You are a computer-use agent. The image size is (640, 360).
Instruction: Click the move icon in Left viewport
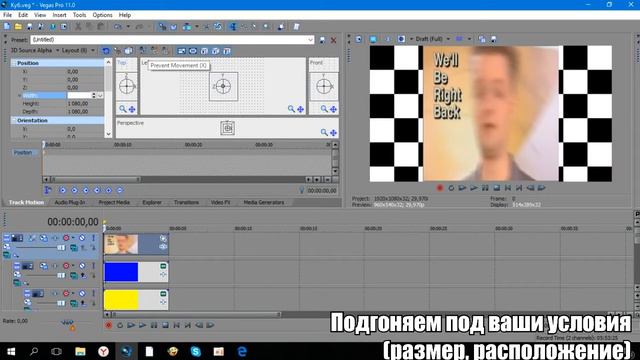pyautogui.click(x=300, y=109)
